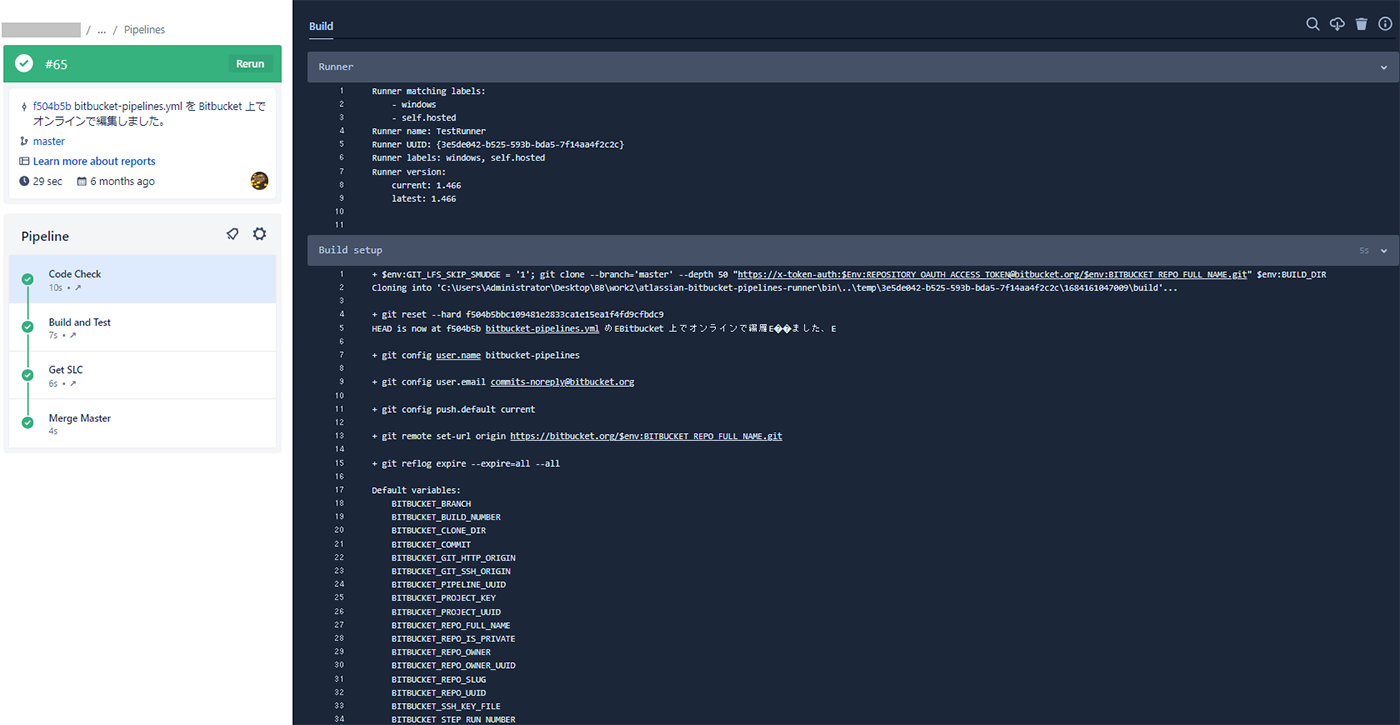
Task: Click the green success check next to #65
Action: tap(24, 64)
